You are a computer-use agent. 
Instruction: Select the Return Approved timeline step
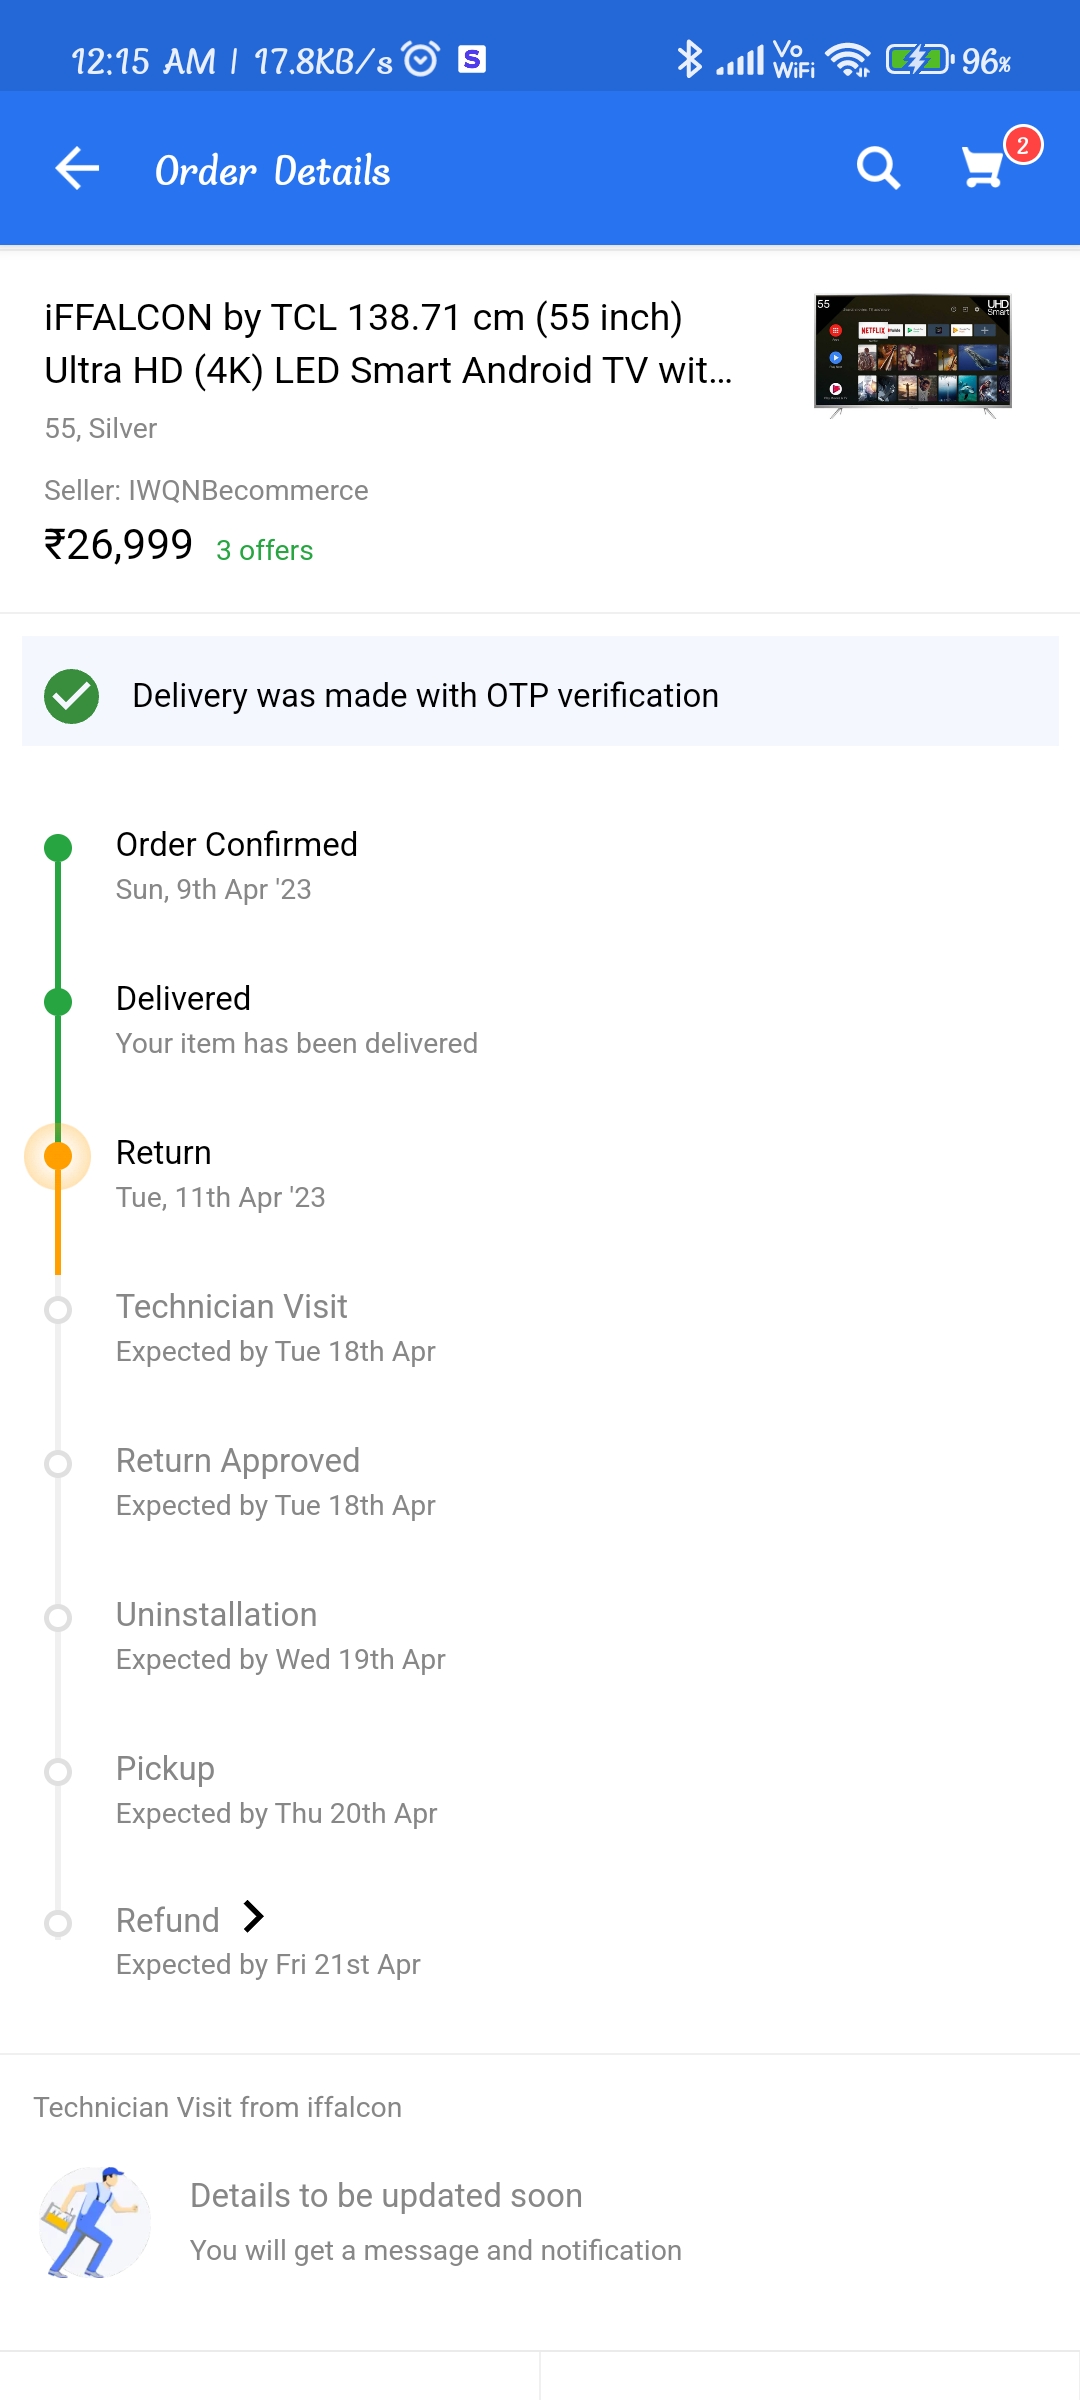click(x=238, y=1461)
